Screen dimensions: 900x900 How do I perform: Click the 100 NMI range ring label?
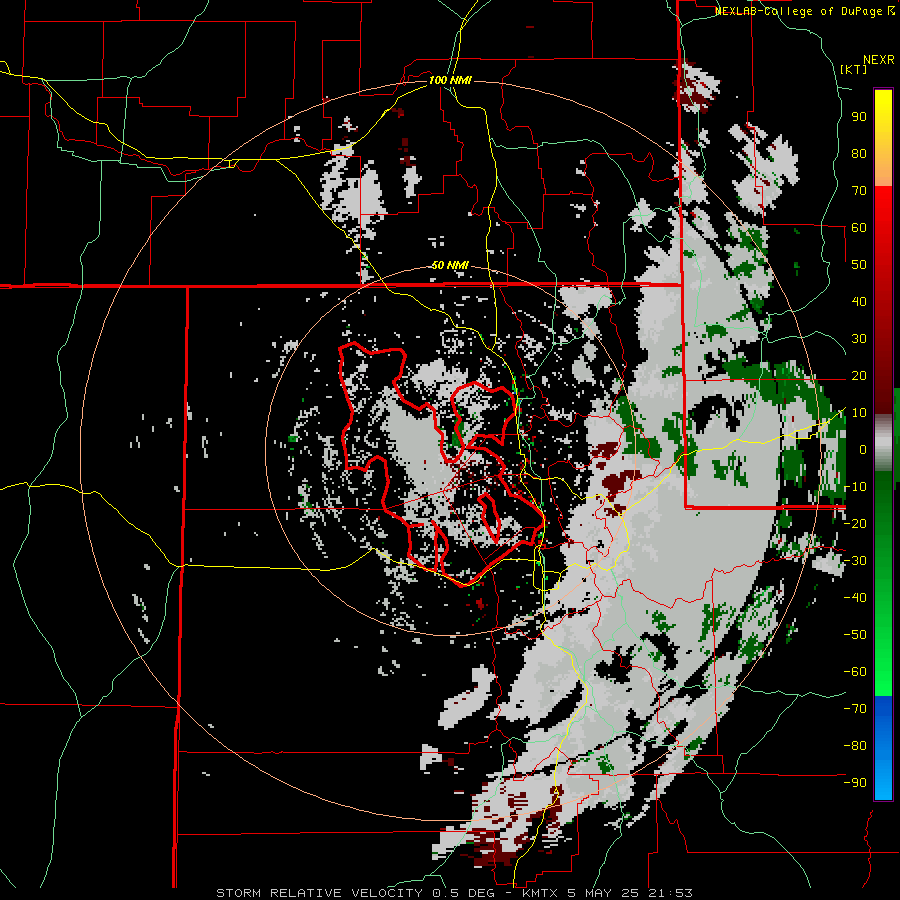450,80
